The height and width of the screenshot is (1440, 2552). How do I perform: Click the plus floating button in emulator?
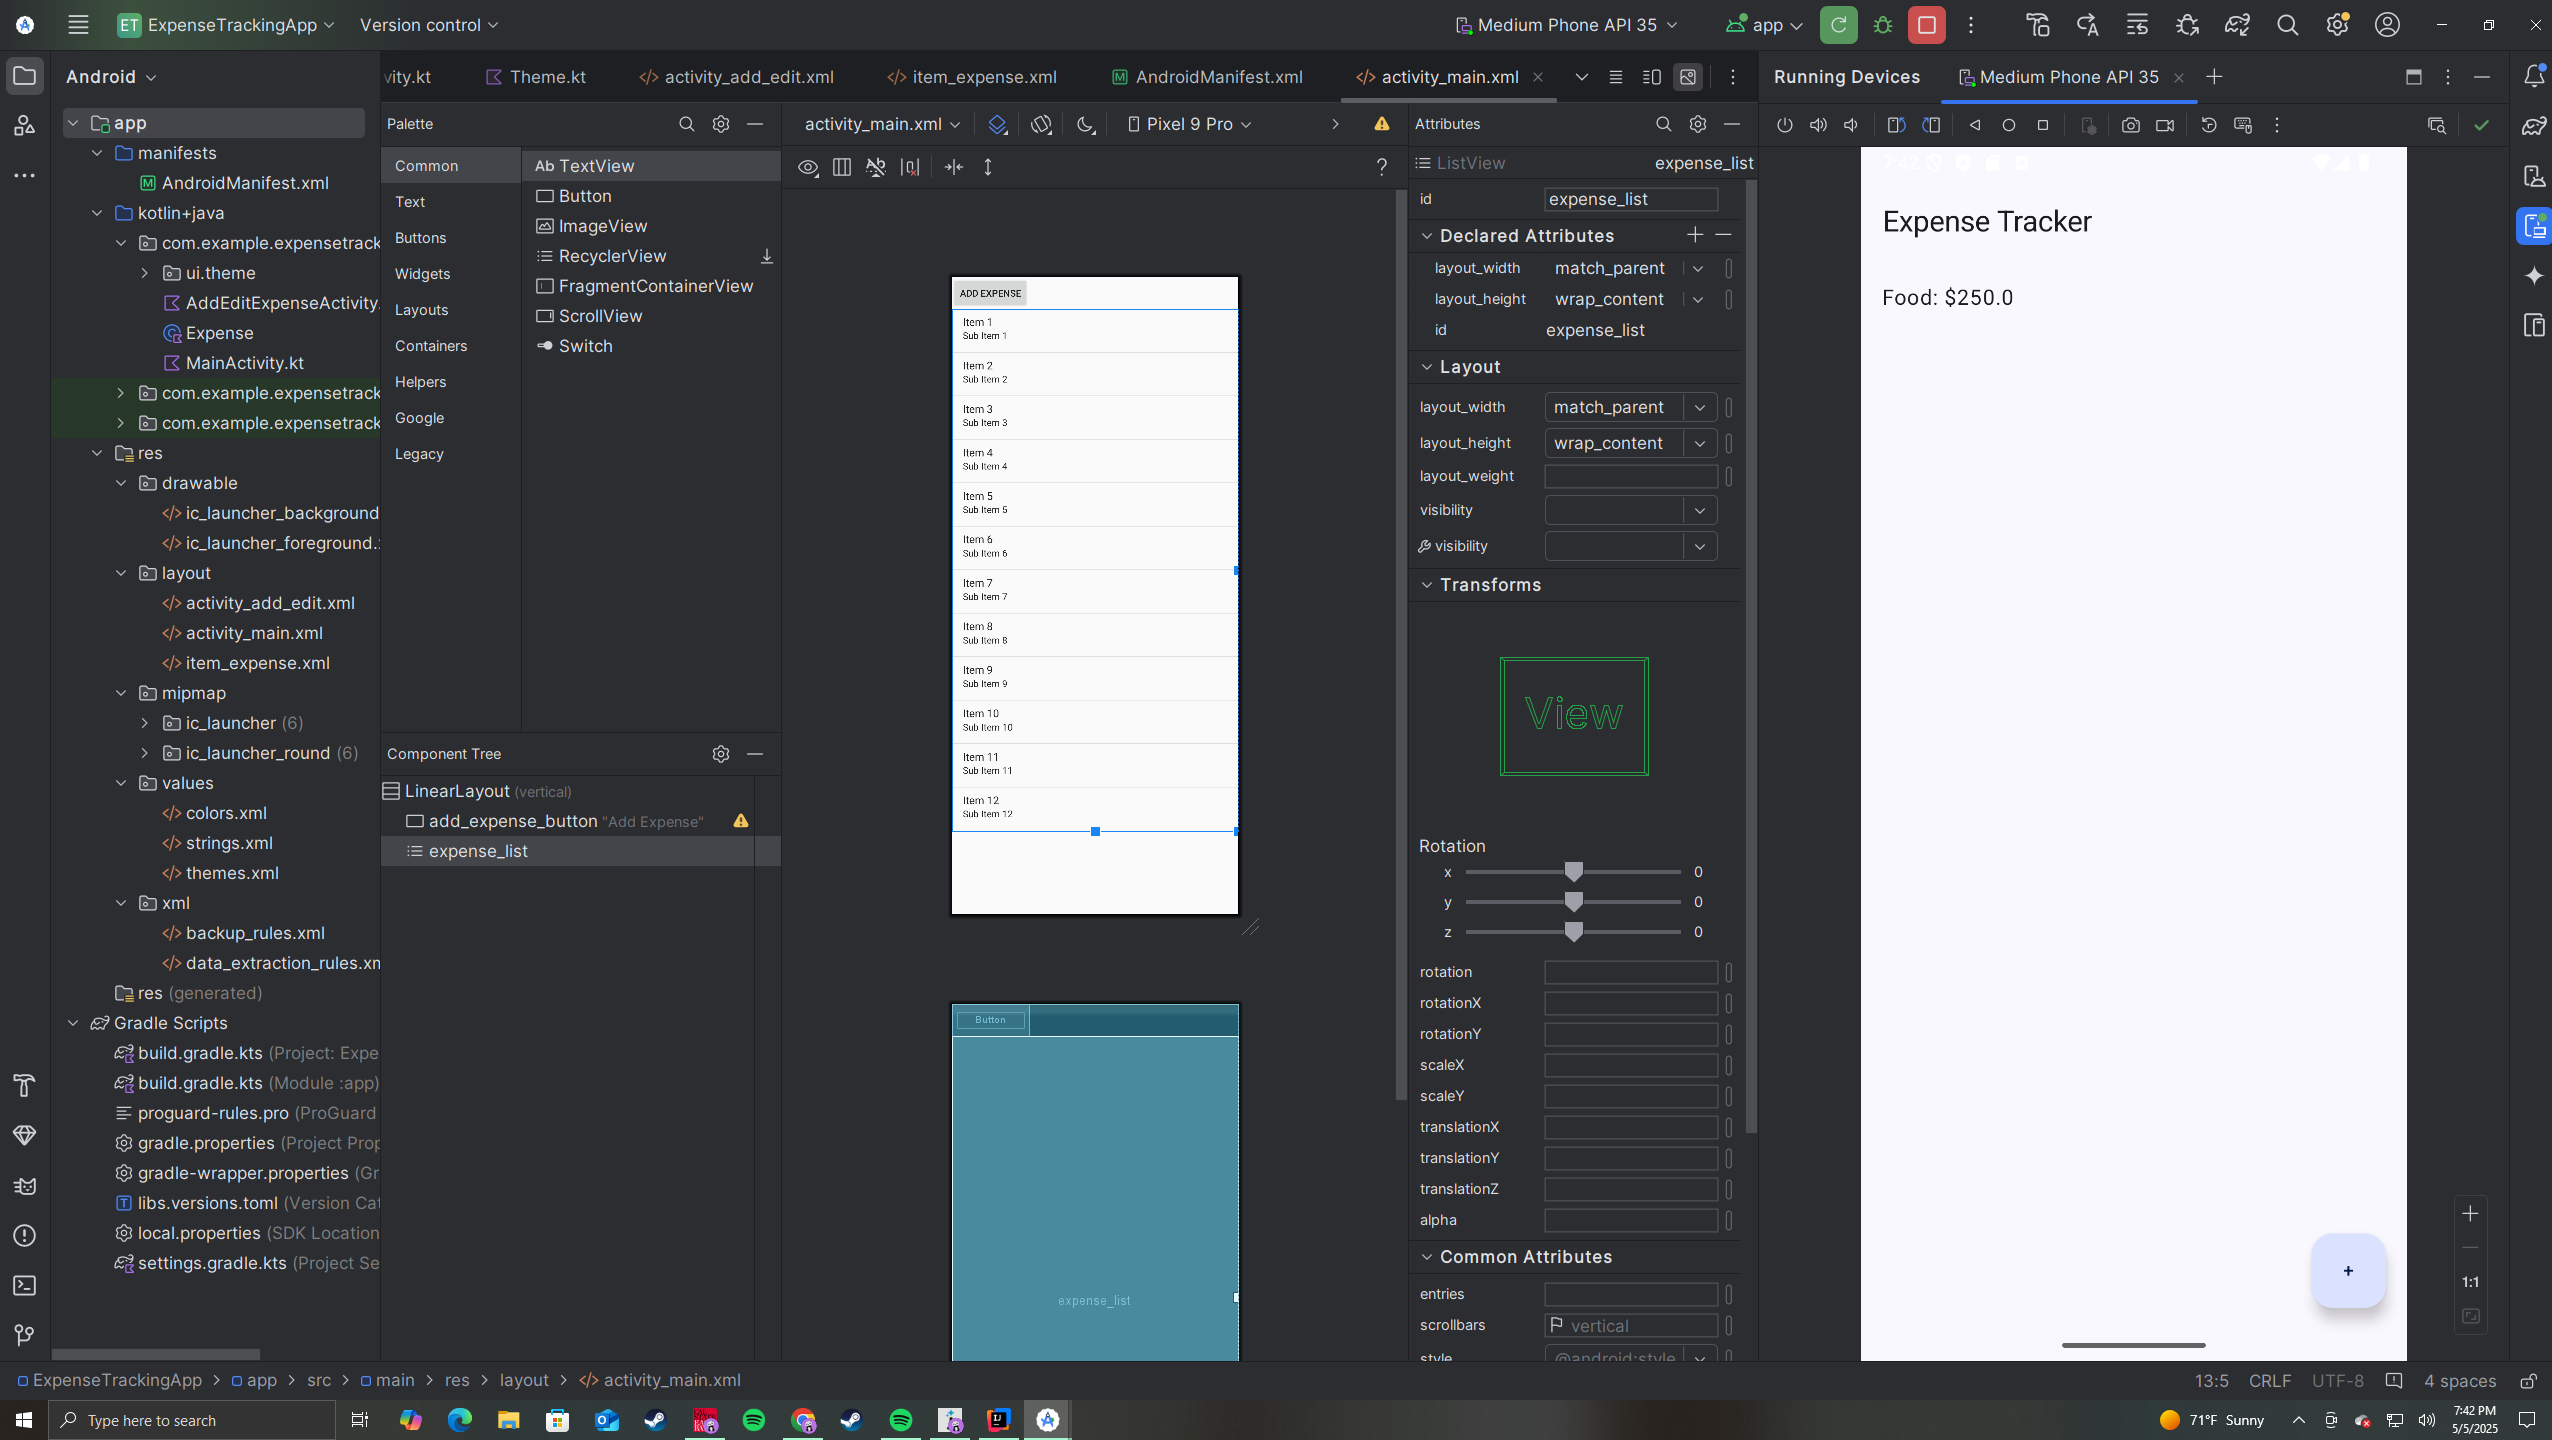tap(2347, 1270)
